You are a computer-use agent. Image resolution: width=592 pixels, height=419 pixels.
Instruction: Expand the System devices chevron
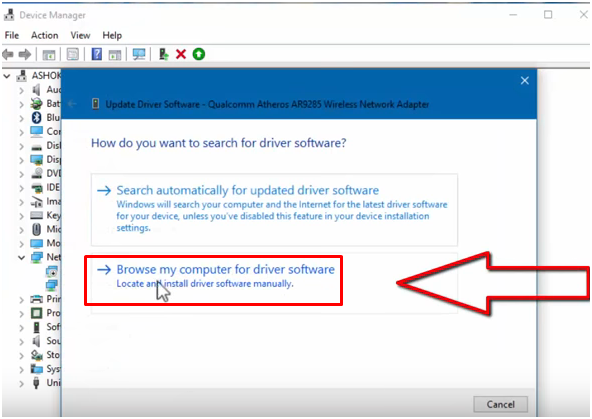[x=22, y=370]
